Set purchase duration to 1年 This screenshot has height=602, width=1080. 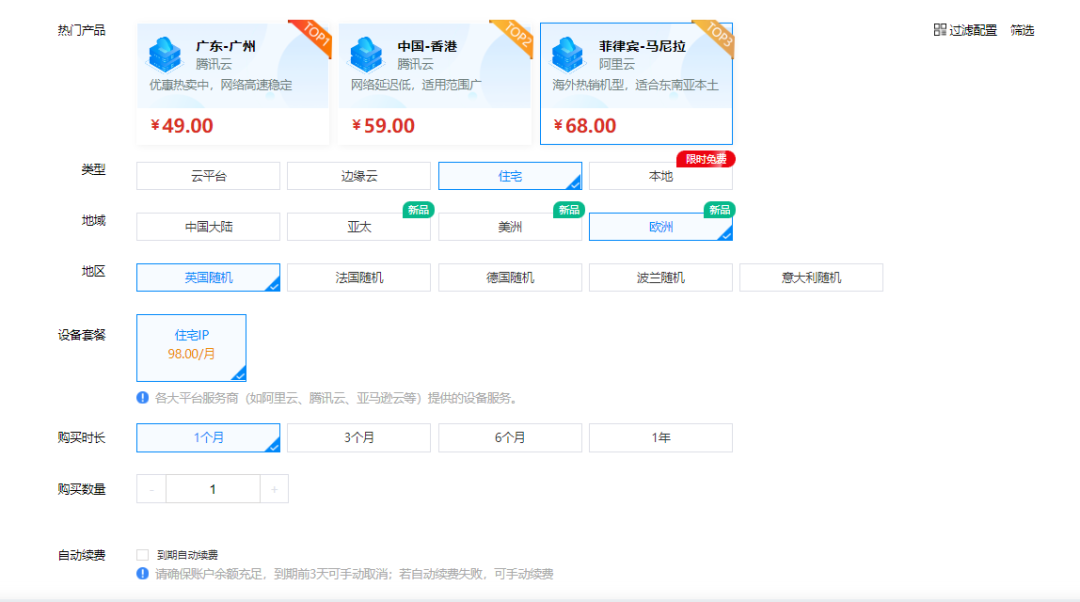661,437
